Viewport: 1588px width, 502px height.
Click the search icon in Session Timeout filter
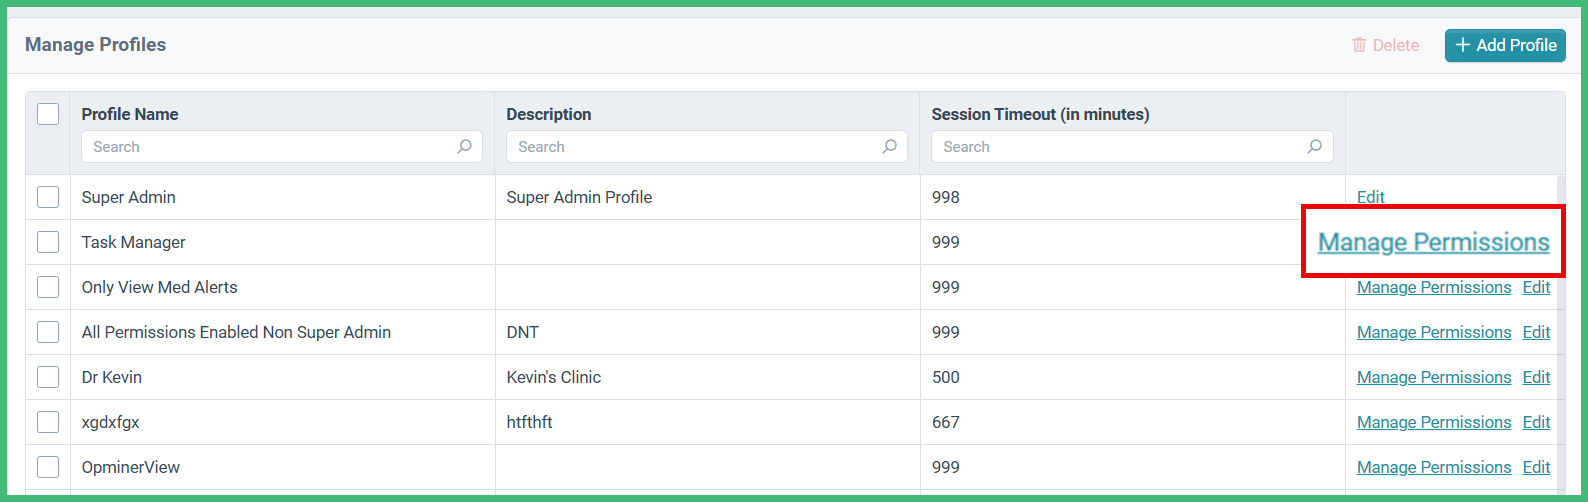tap(1315, 147)
